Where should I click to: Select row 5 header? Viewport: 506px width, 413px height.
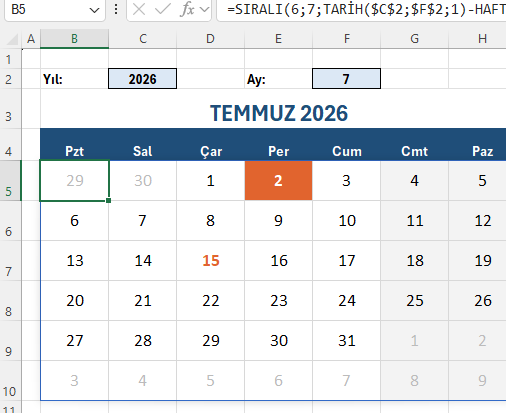point(11,181)
